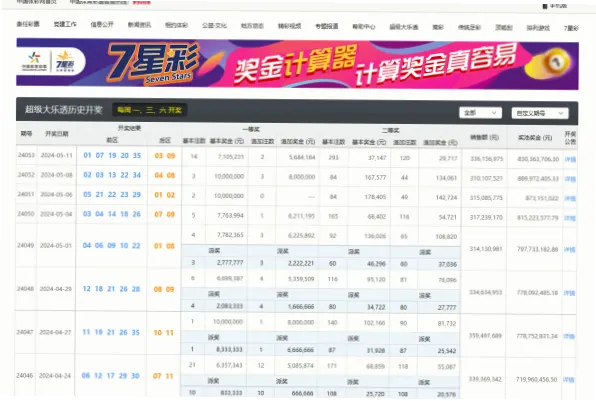Click draw date 2024-04-24

(x=55, y=376)
